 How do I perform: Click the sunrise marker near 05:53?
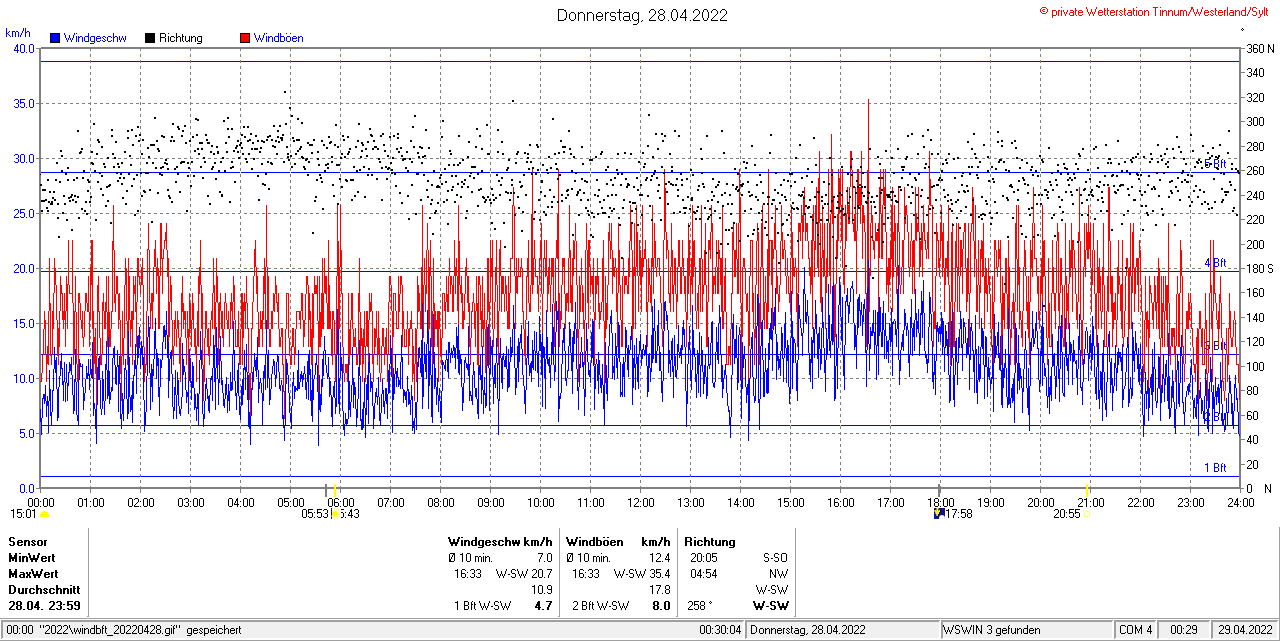click(x=334, y=514)
